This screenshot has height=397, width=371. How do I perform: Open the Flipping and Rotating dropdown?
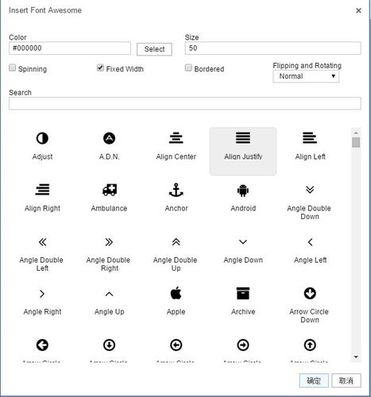[306, 76]
